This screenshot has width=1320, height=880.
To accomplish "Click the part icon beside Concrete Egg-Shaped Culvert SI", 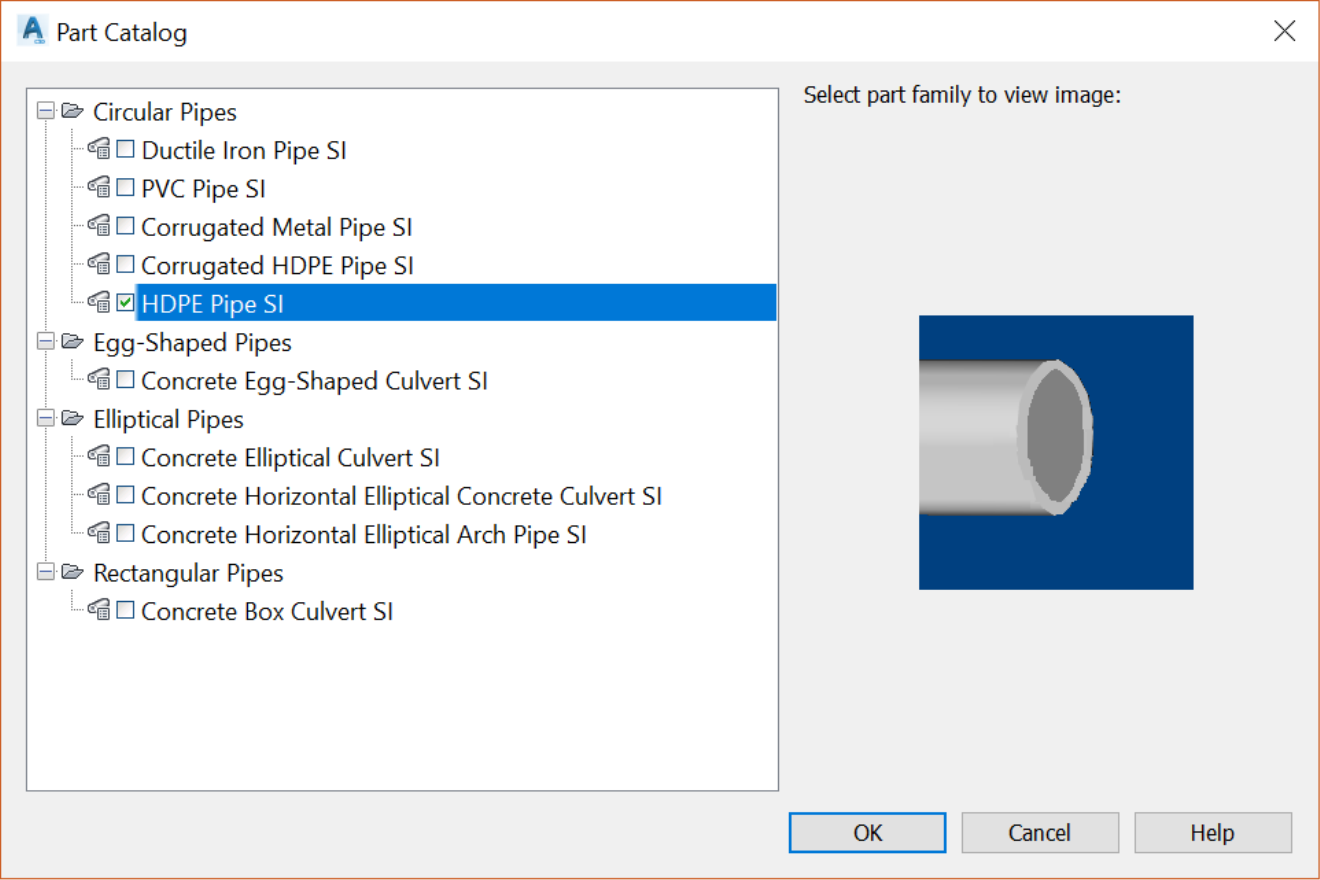I will pyautogui.click(x=99, y=380).
